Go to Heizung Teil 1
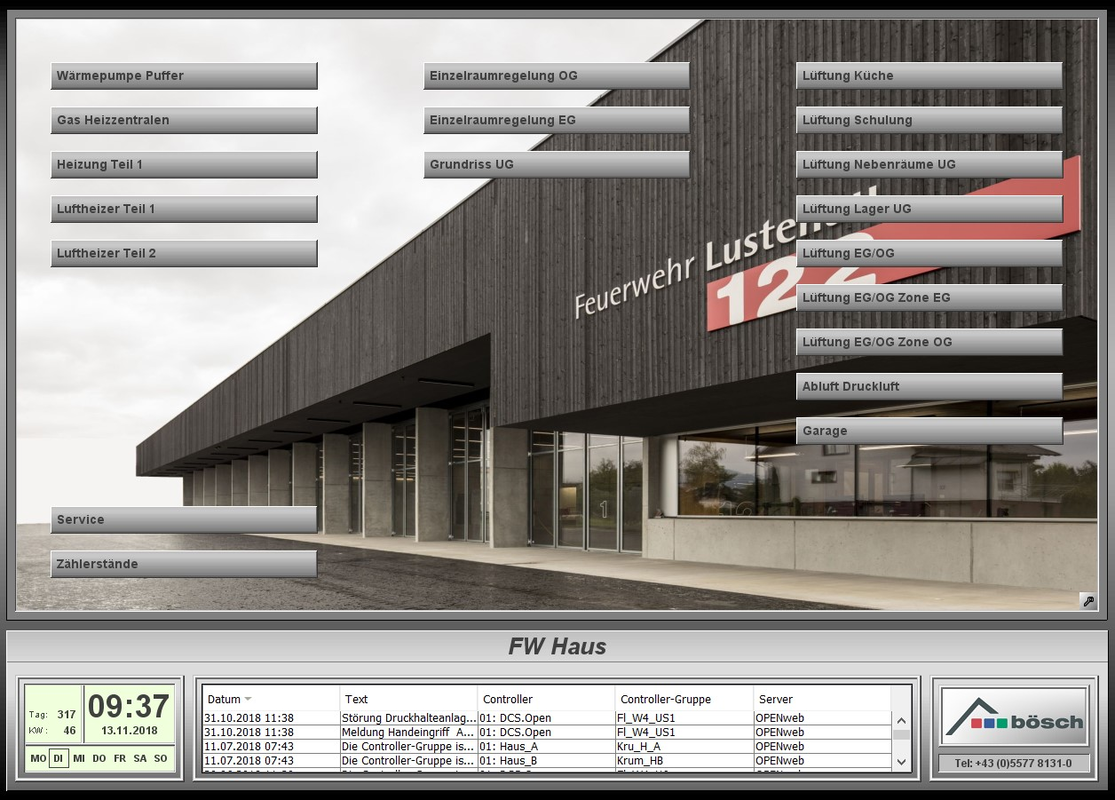Viewport: 1115px width, 800px height. coord(184,165)
